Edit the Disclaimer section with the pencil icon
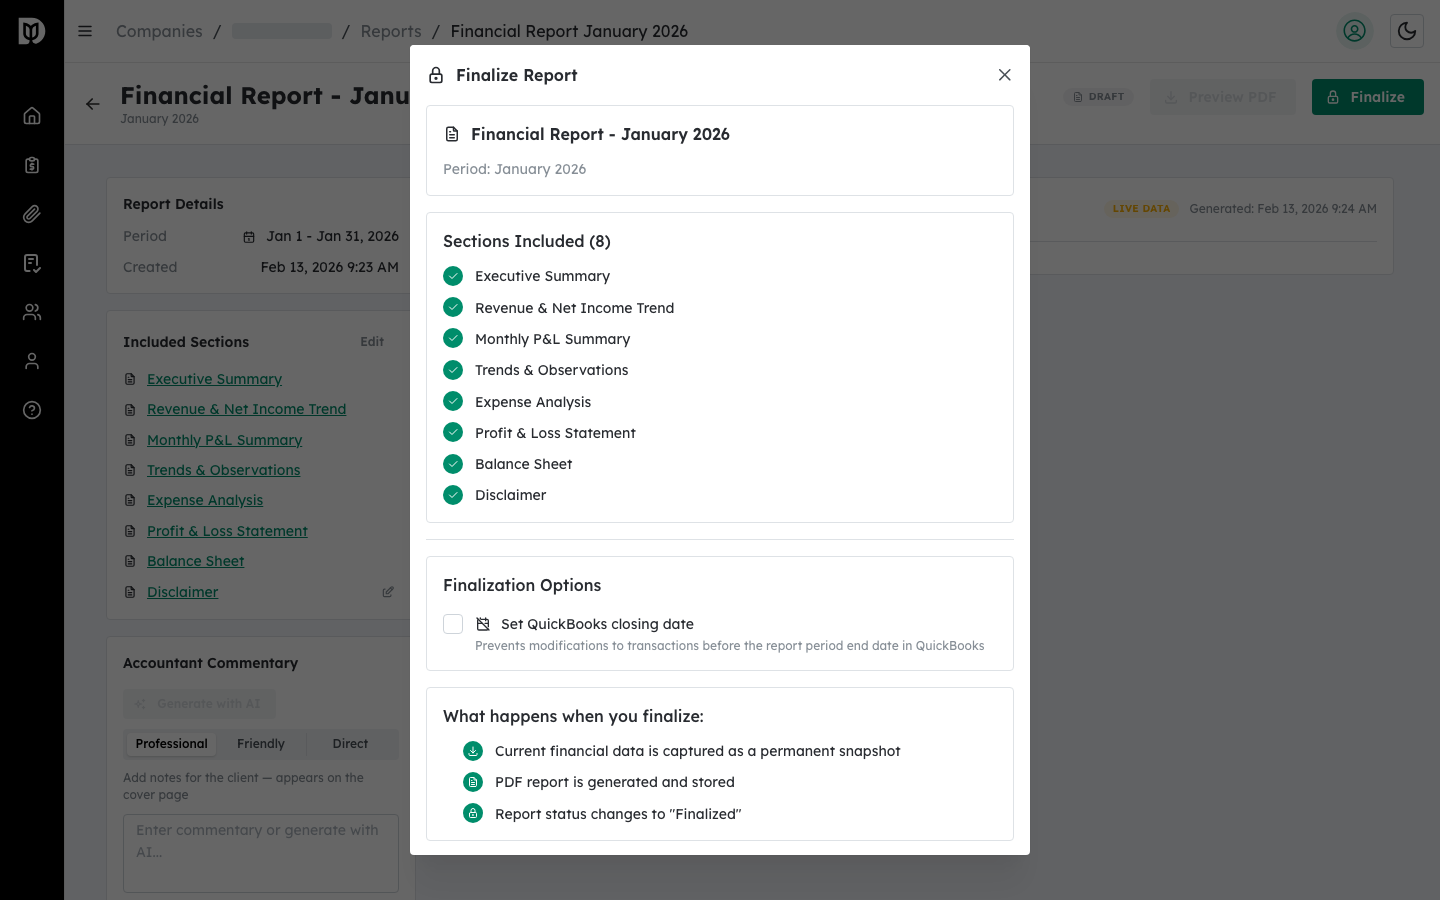This screenshot has height=900, width=1440. click(388, 591)
